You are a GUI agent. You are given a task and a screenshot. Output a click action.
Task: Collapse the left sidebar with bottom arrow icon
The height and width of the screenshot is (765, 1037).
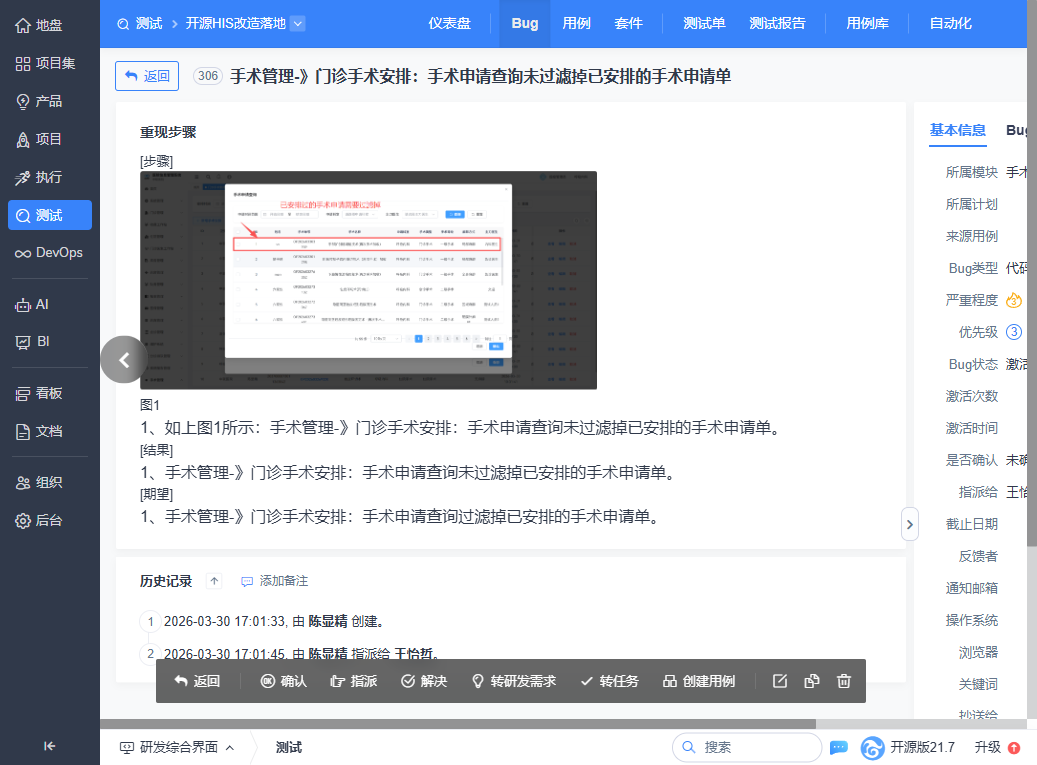[50, 745]
